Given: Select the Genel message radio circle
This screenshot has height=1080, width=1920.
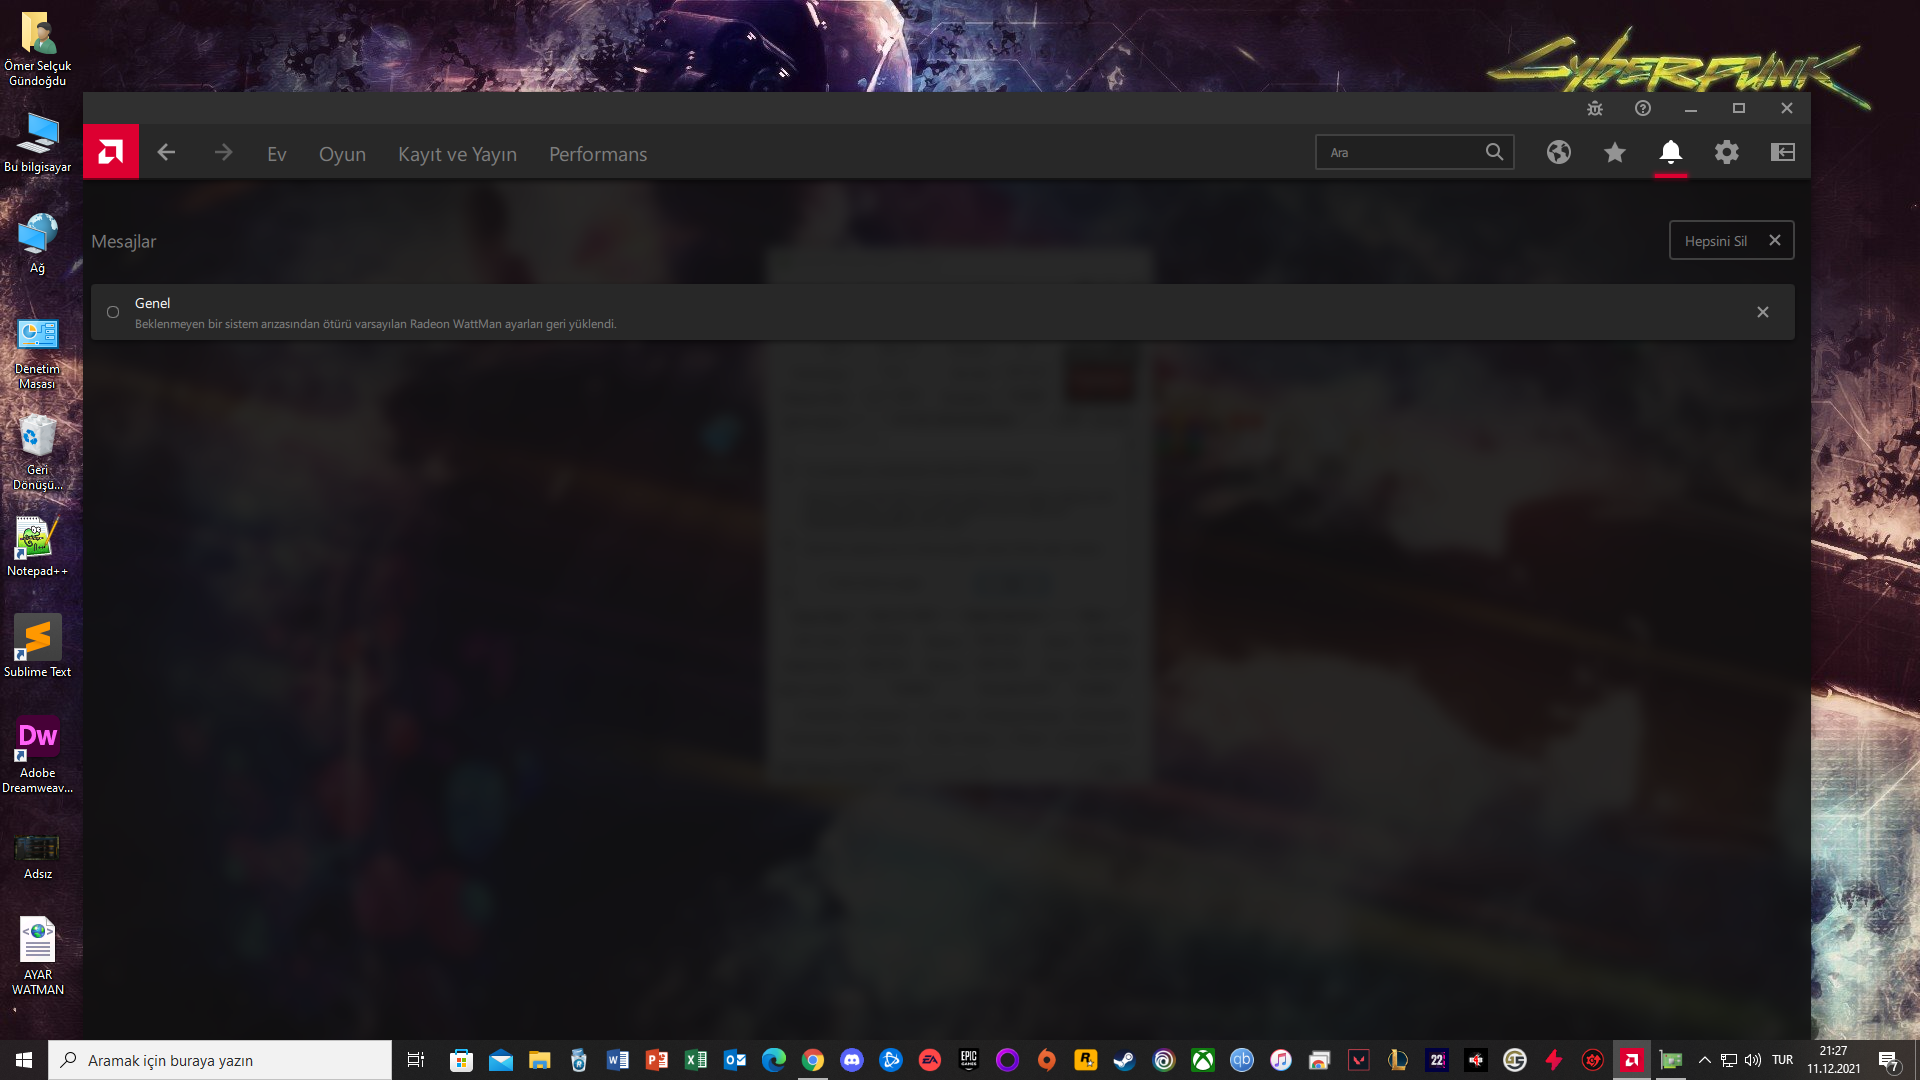Looking at the screenshot, I should 113,312.
